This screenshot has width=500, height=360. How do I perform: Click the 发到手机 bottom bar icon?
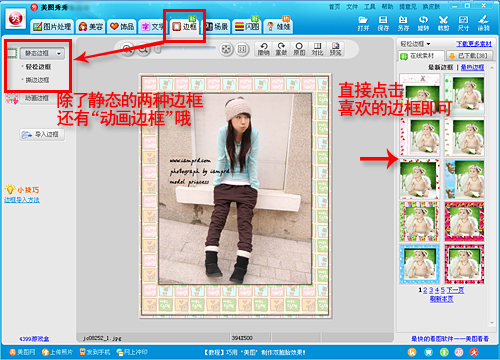click(95, 352)
